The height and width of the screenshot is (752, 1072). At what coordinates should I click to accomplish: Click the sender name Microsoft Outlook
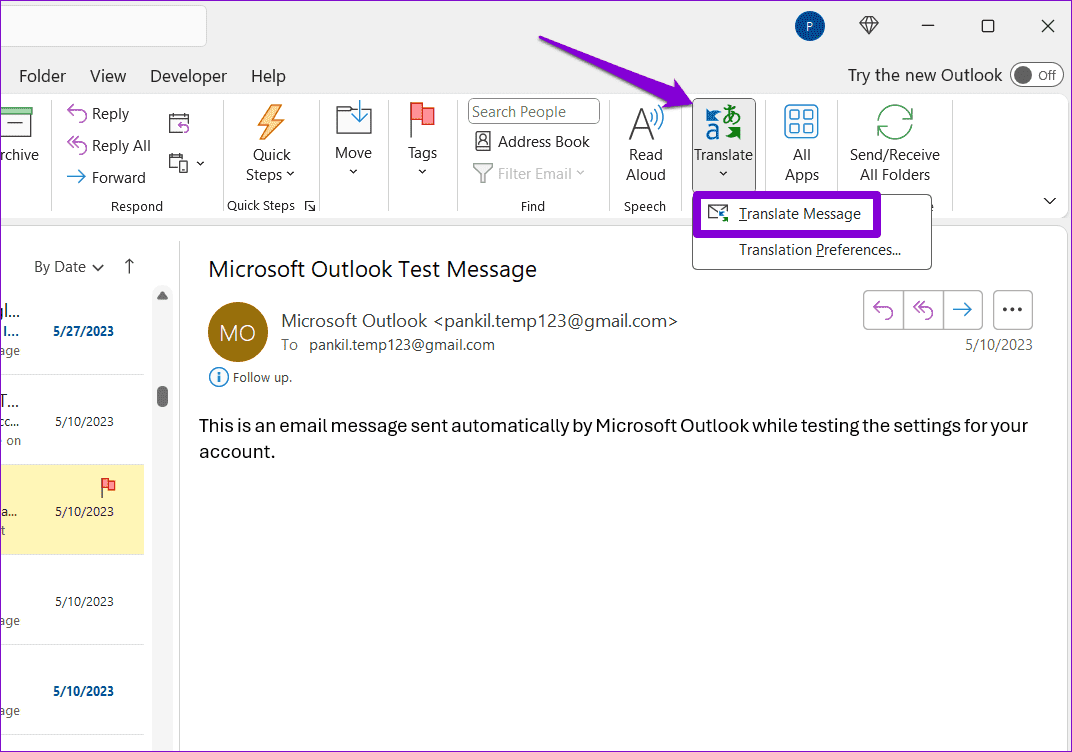(x=354, y=321)
